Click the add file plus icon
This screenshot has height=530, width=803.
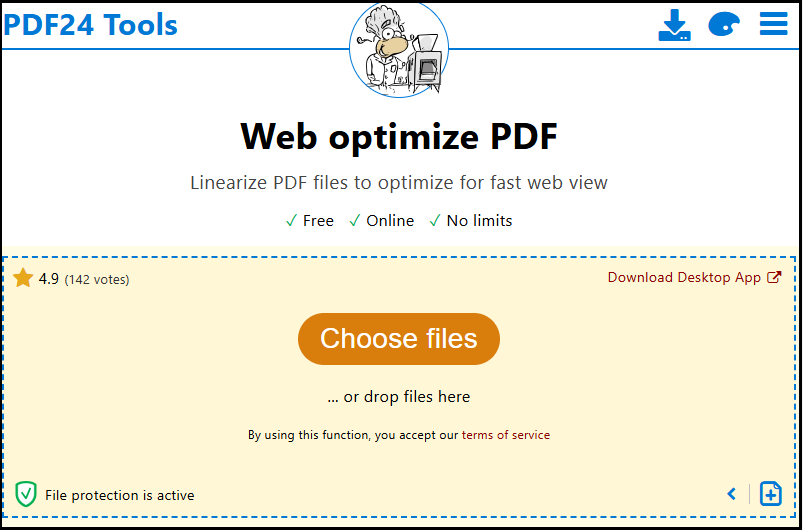(770, 494)
